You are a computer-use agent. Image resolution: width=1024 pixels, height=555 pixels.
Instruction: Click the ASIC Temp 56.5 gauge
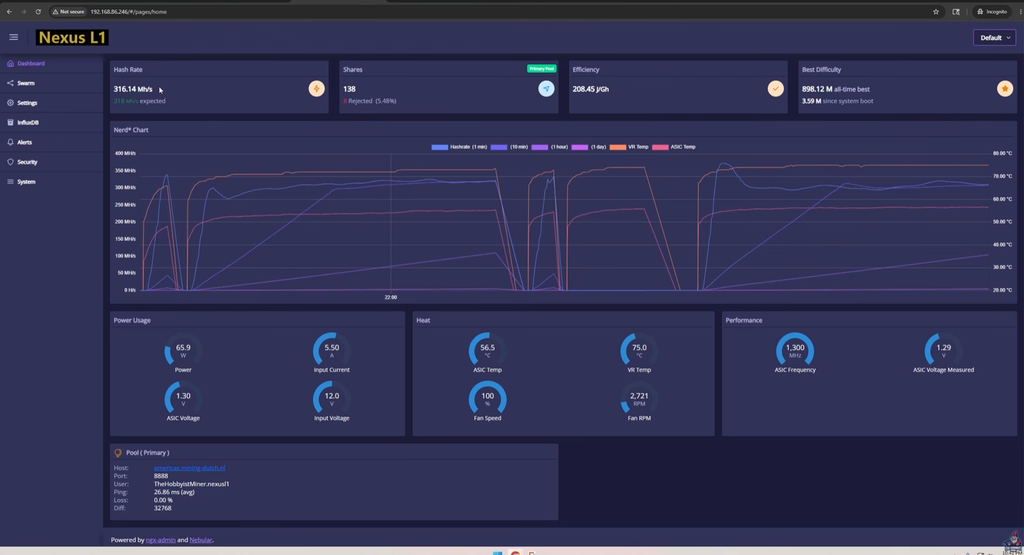487,351
